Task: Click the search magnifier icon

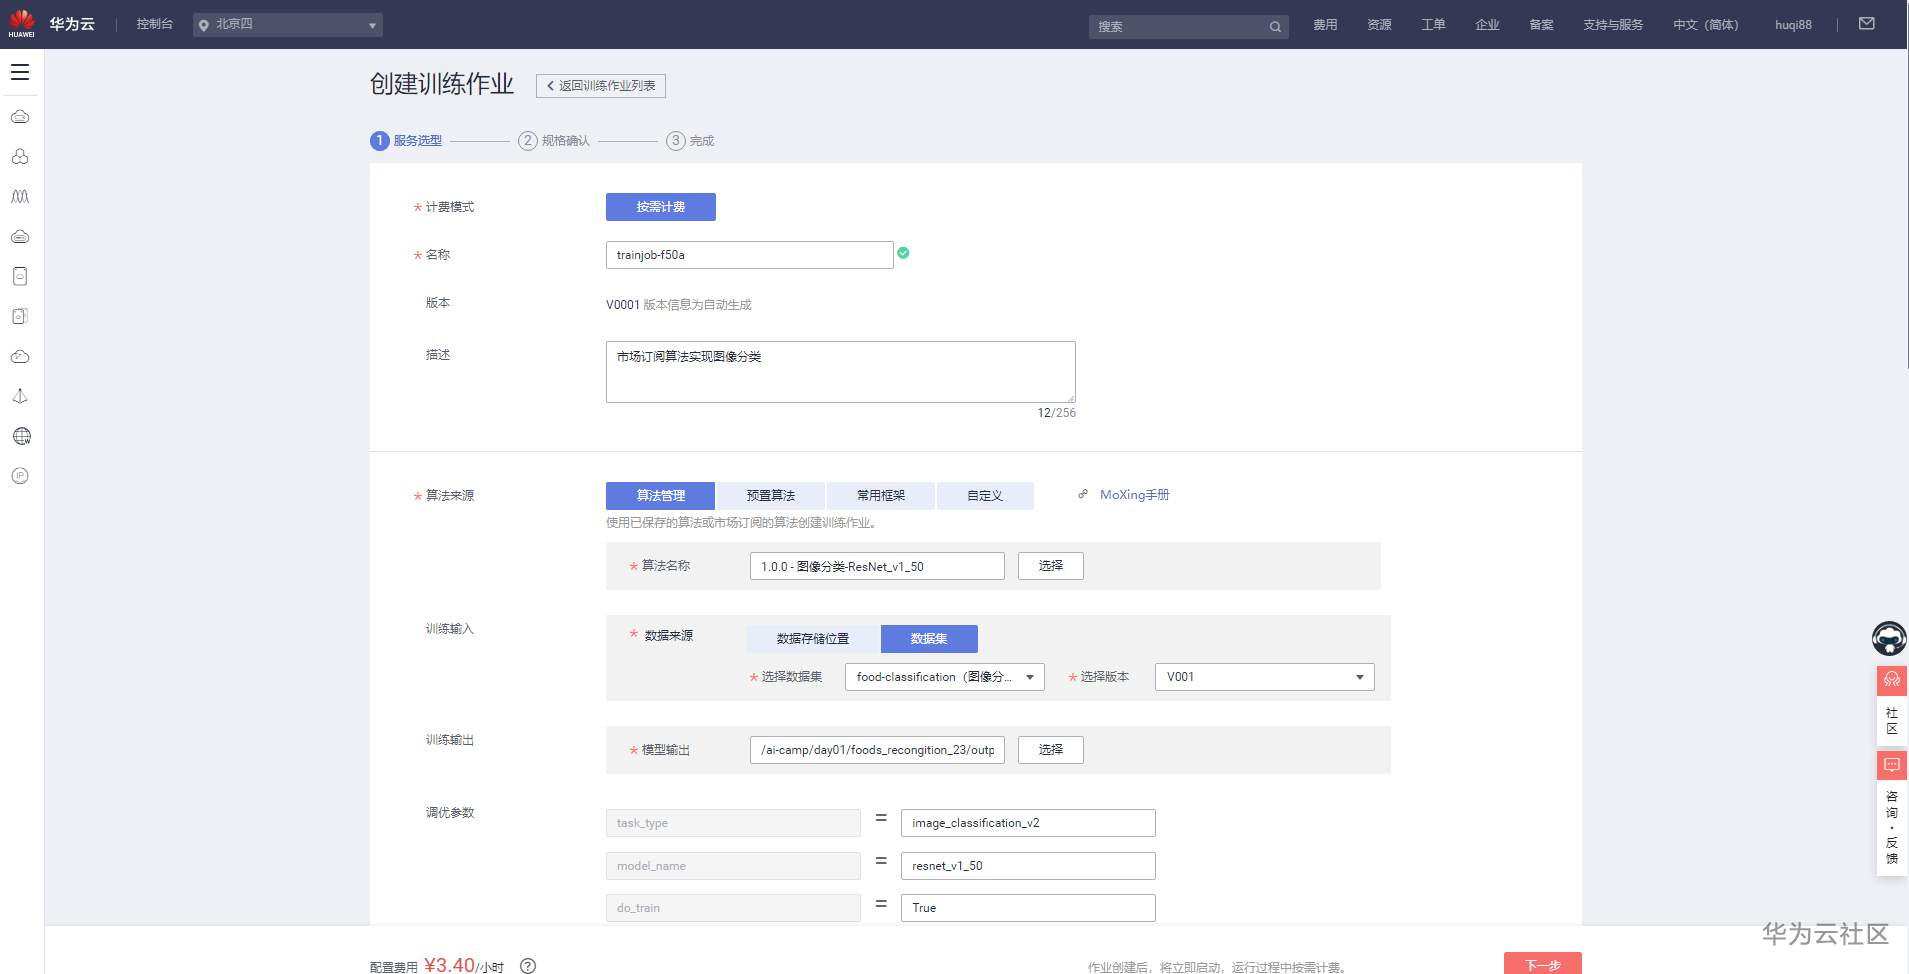Action: [1275, 27]
